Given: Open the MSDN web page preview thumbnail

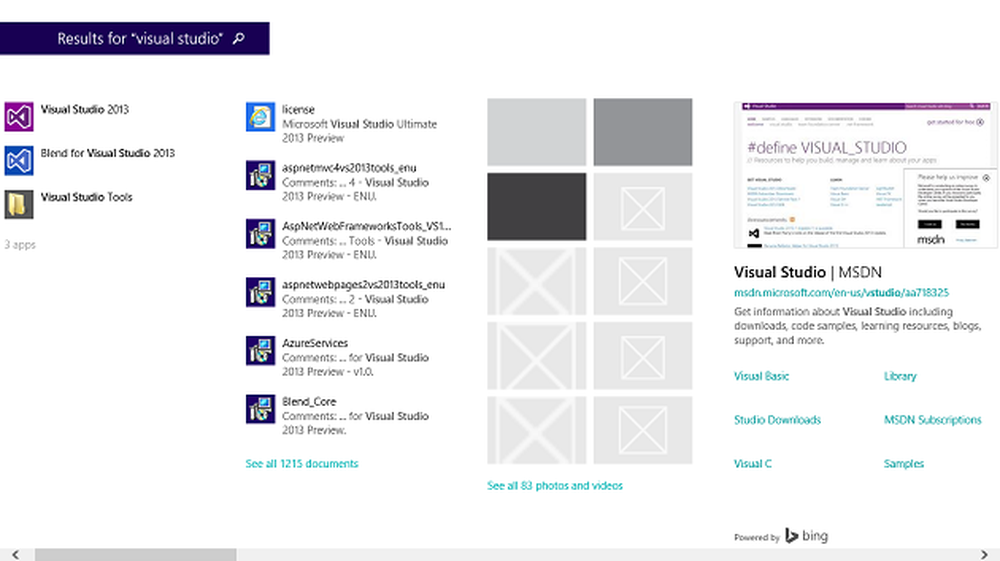Looking at the screenshot, I should pyautogui.click(x=865, y=175).
